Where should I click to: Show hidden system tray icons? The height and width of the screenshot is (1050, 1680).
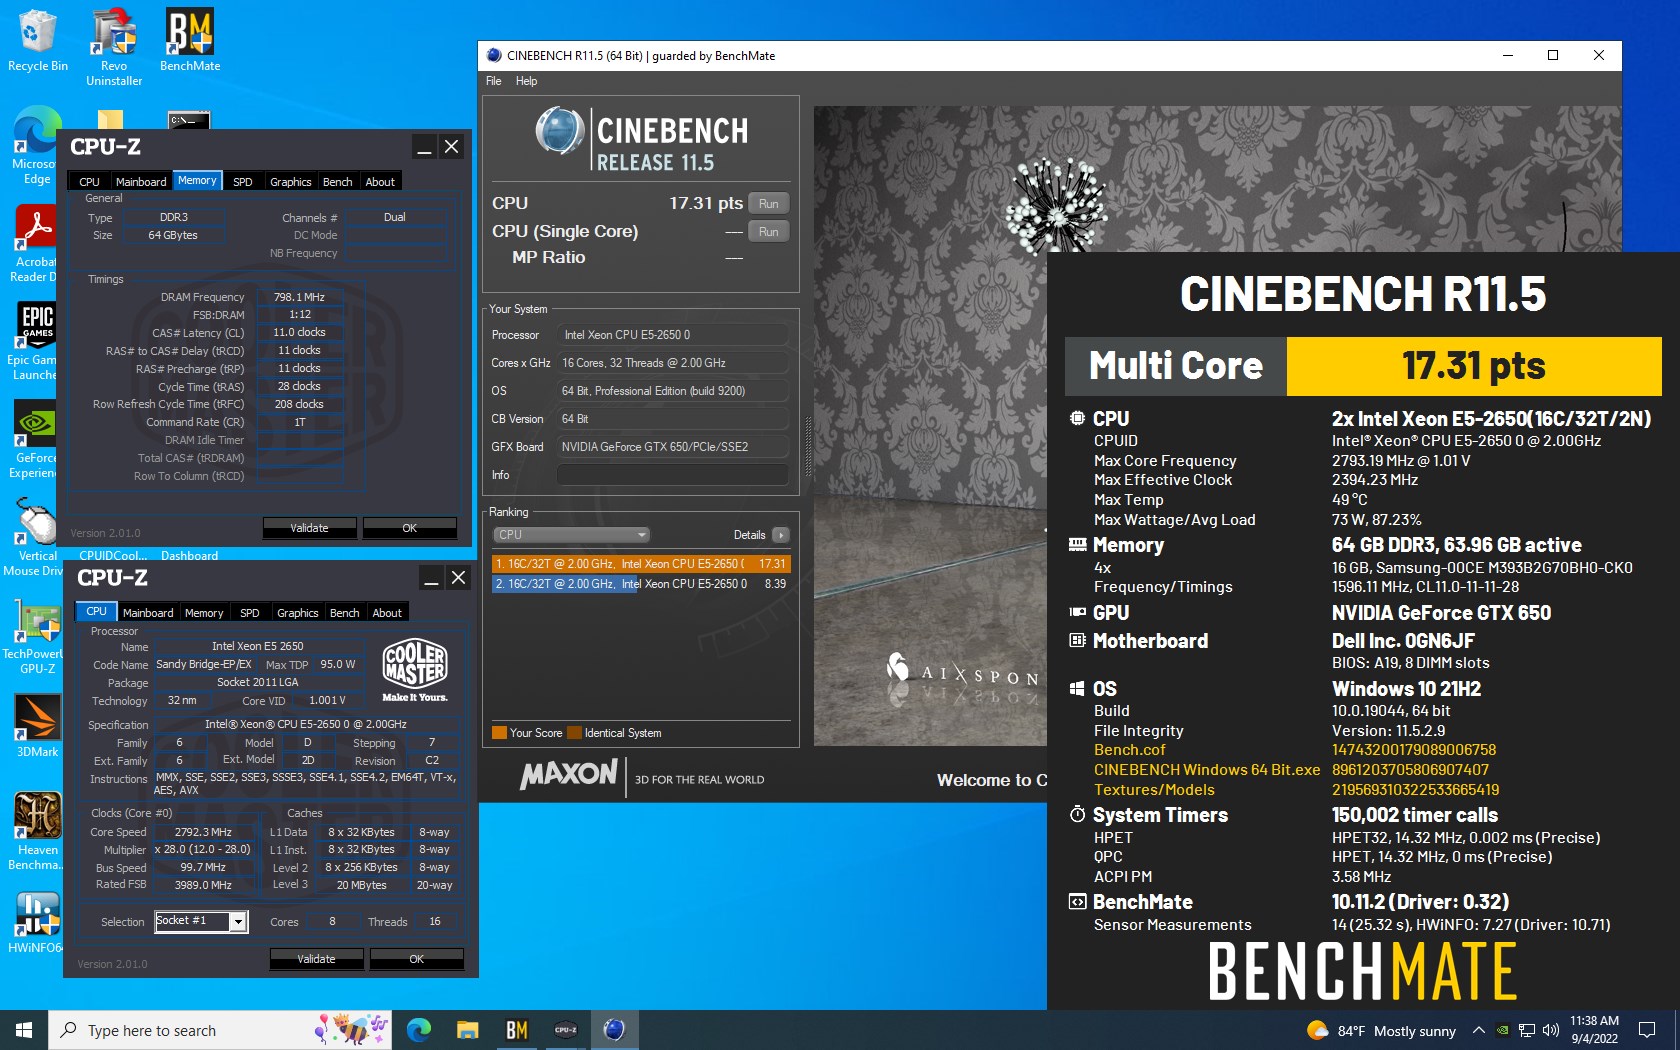(x=1478, y=1030)
